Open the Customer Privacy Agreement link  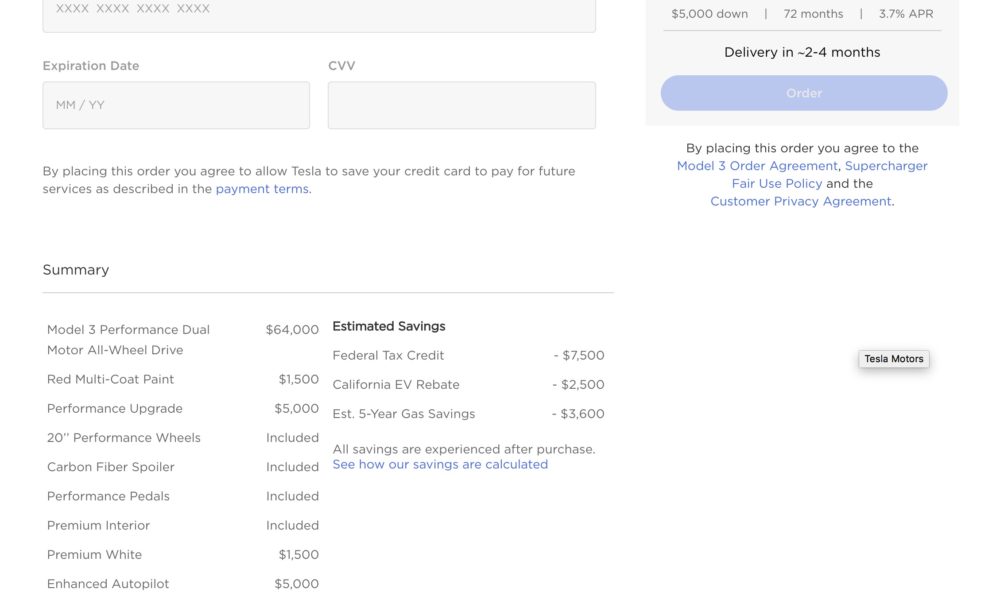[801, 201]
